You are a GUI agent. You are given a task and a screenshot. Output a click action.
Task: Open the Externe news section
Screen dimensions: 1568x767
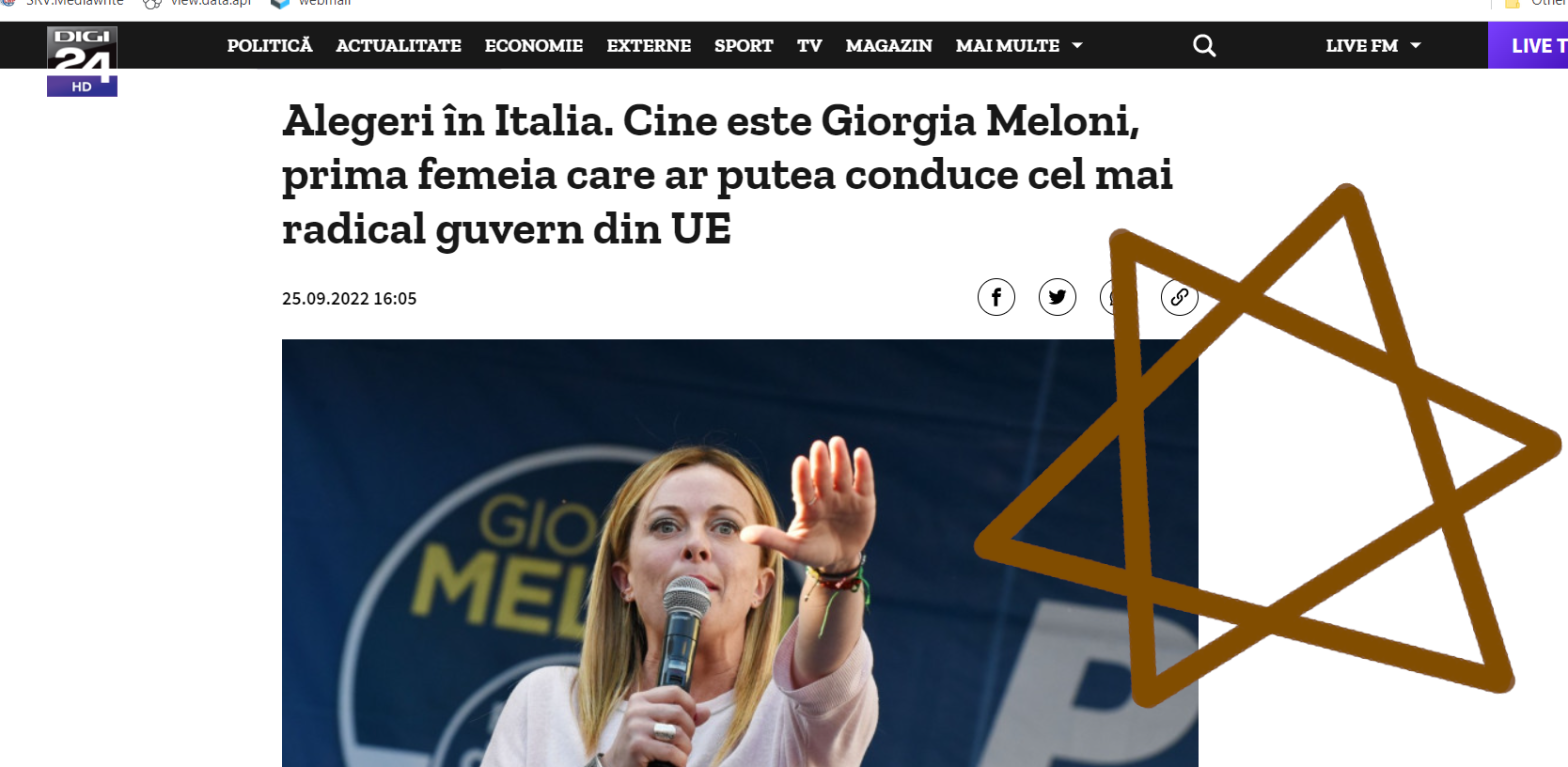coord(648,46)
